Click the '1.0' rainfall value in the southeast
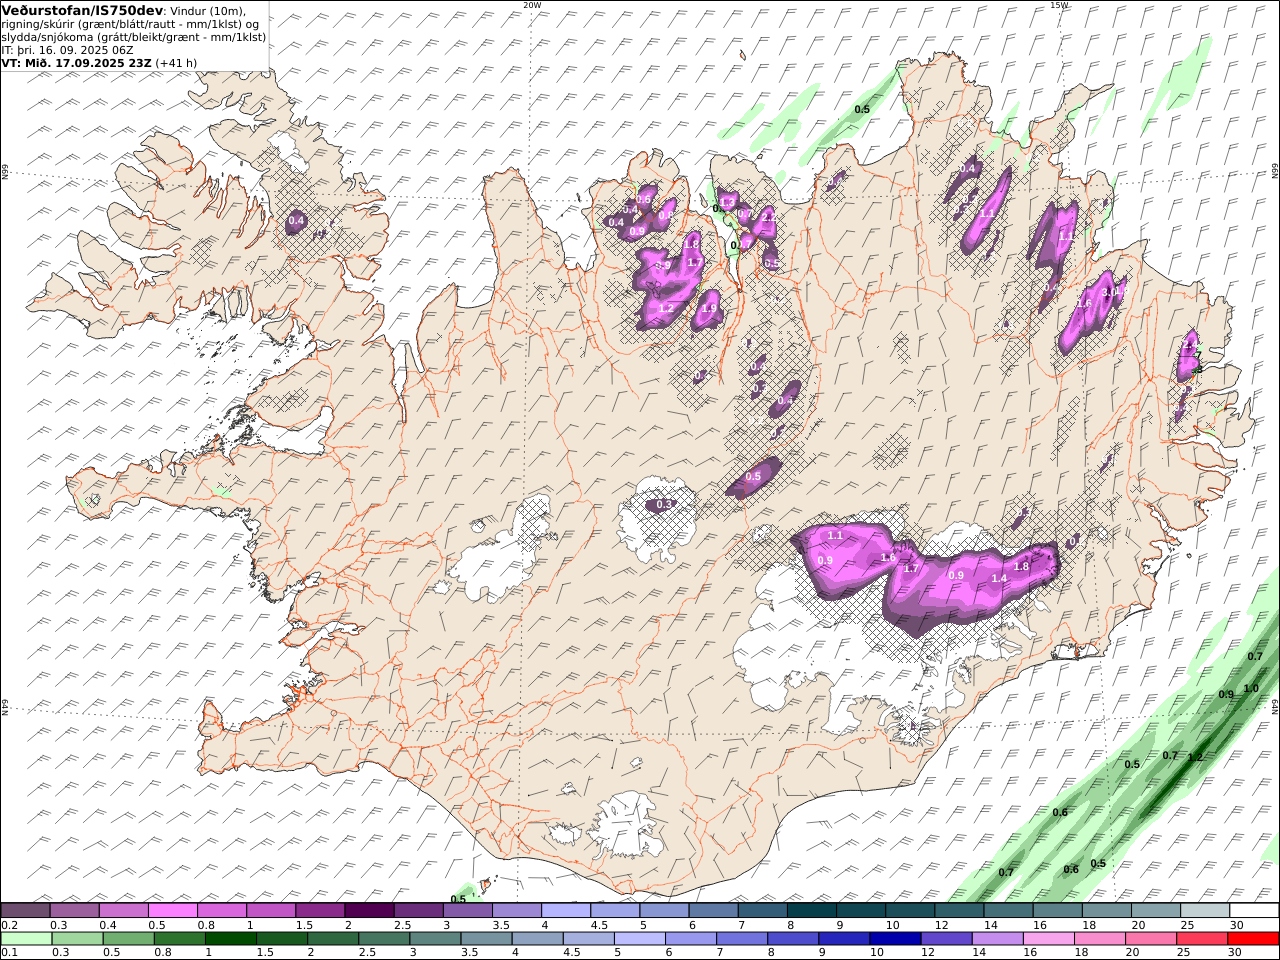The image size is (1280, 960). [x=1251, y=688]
